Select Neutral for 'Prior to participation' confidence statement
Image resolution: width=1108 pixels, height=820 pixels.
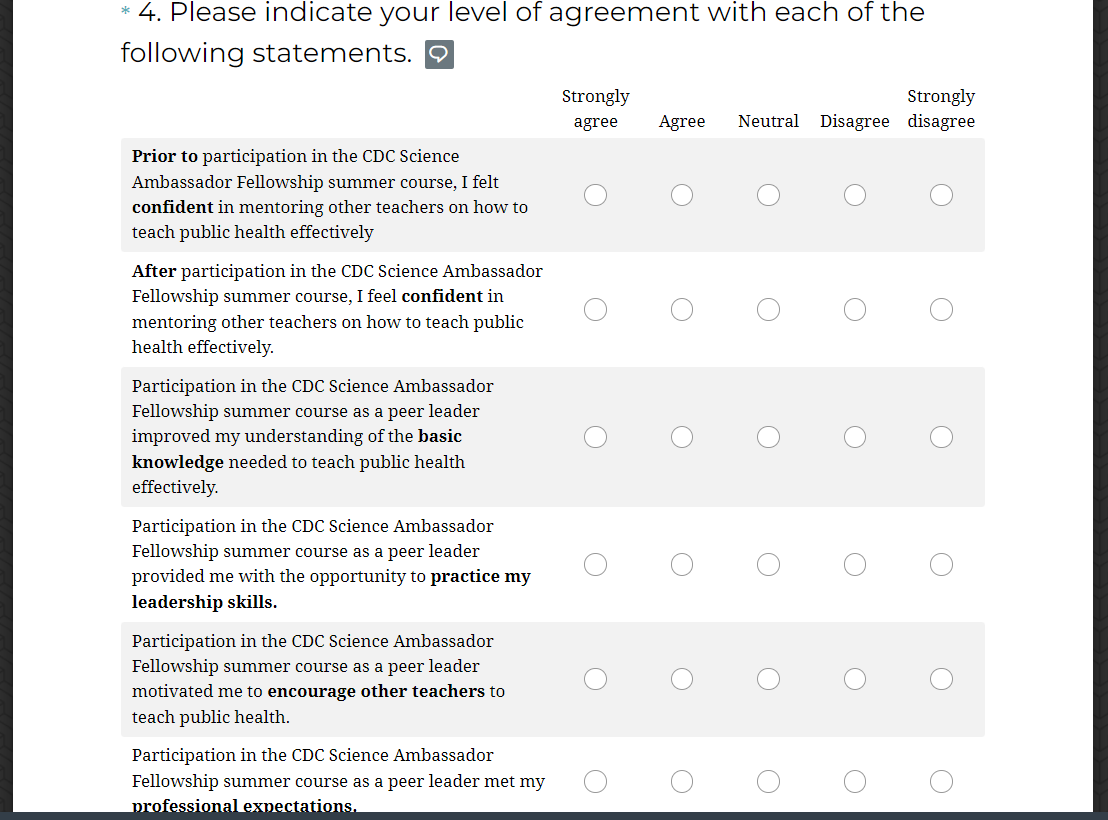click(x=768, y=195)
